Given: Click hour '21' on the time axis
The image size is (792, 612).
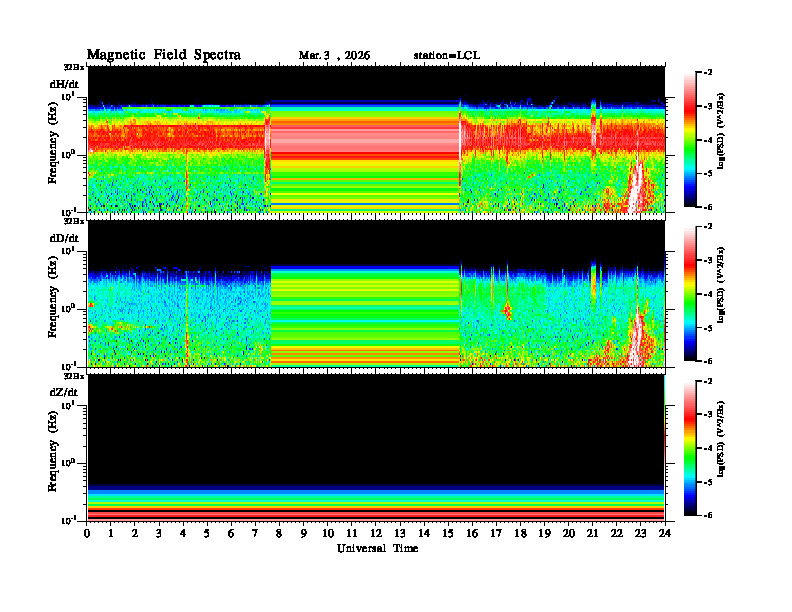Looking at the screenshot, I should pyautogui.click(x=592, y=534).
